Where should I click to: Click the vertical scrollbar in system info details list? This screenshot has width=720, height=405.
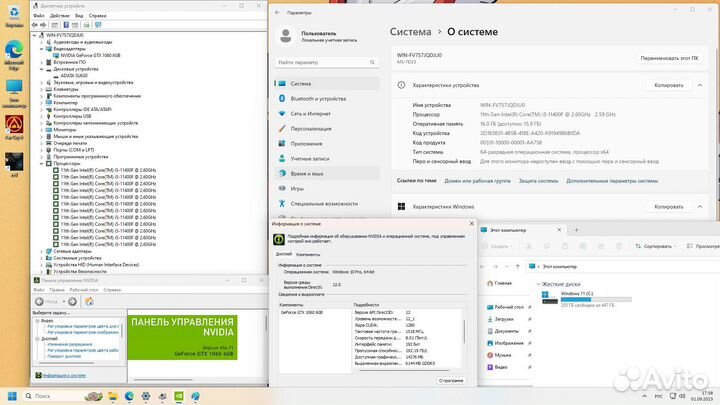[464, 332]
